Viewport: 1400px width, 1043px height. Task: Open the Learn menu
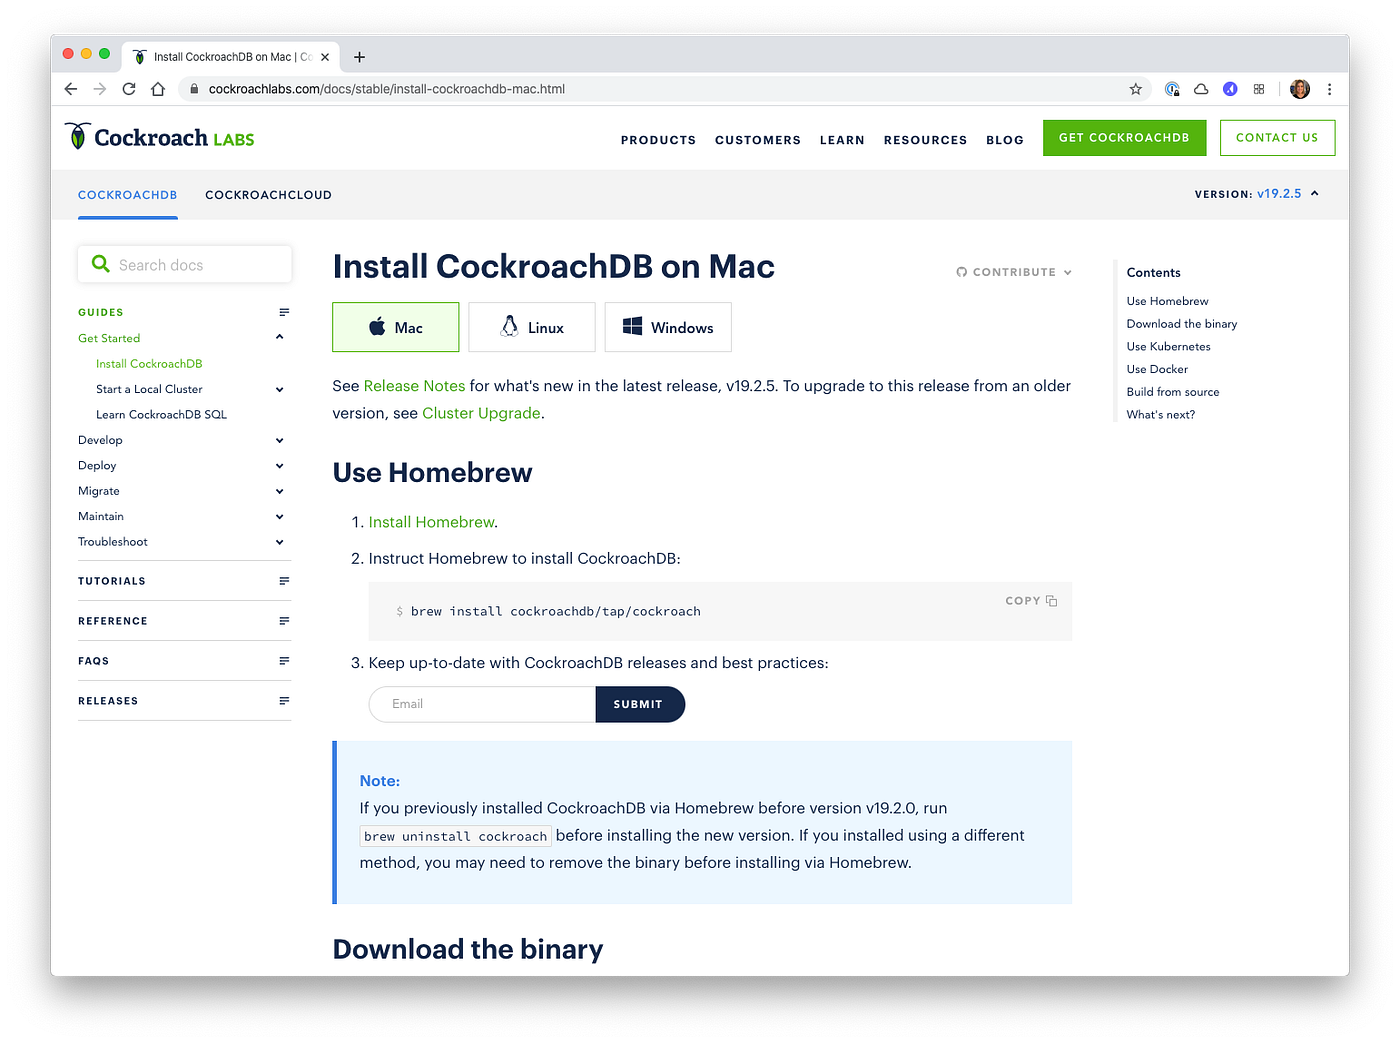[x=842, y=140]
